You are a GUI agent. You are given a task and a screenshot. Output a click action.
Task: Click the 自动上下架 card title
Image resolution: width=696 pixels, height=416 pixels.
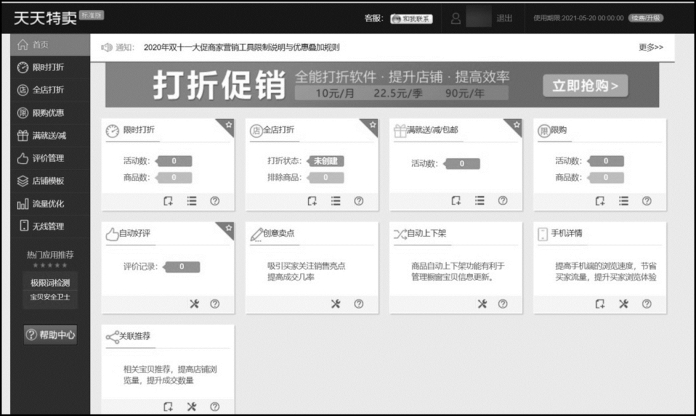pos(426,233)
